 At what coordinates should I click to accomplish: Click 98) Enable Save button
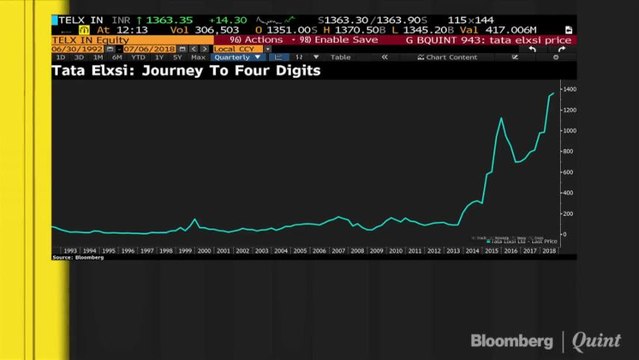[x=339, y=40]
